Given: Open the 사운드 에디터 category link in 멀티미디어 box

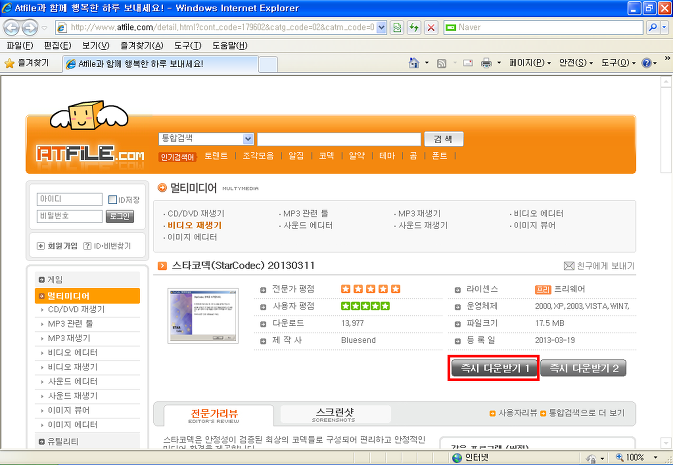Looking at the screenshot, I should click(x=306, y=225).
